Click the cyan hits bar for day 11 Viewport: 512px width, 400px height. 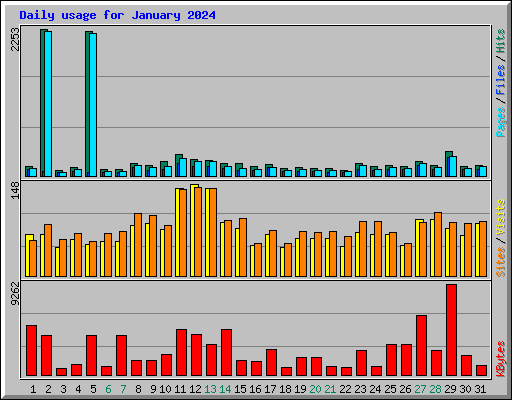(x=183, y=167)
